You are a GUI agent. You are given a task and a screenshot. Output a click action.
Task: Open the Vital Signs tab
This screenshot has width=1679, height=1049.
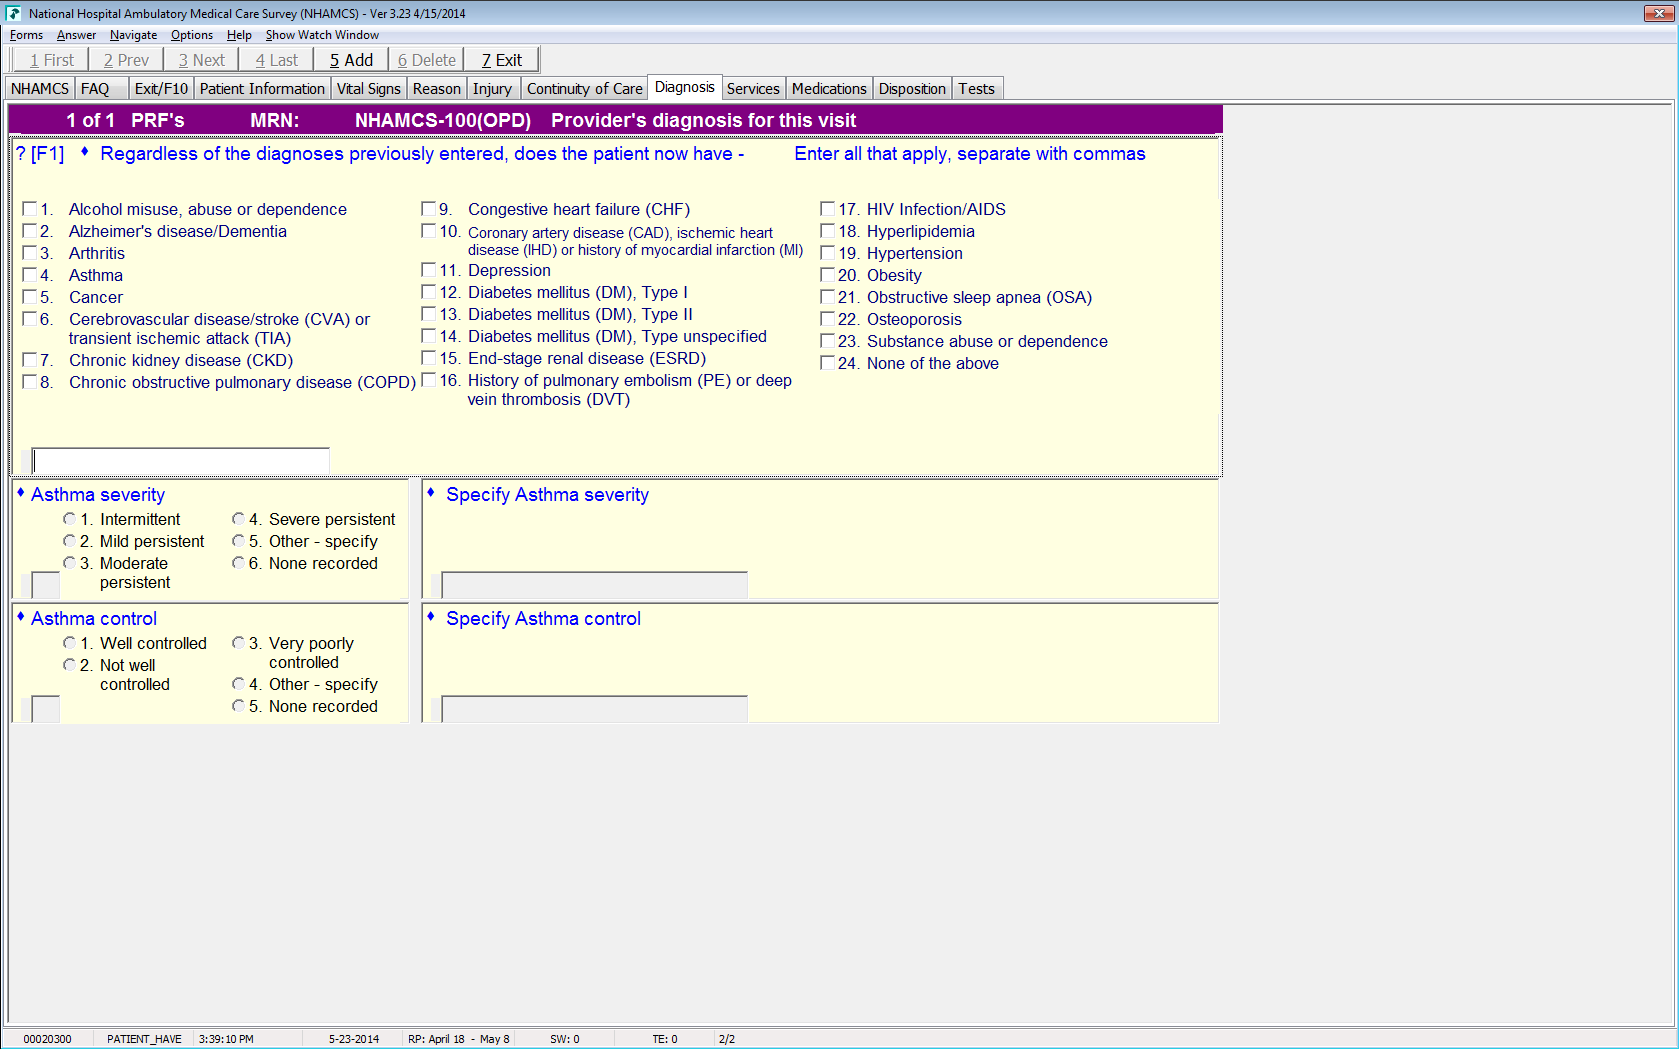pos(368,89)
